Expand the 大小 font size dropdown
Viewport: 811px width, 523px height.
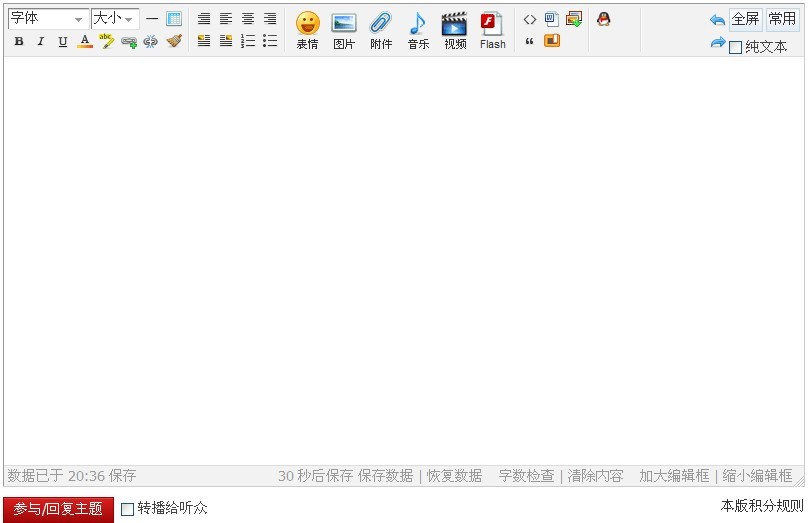(x=114, y=19)
